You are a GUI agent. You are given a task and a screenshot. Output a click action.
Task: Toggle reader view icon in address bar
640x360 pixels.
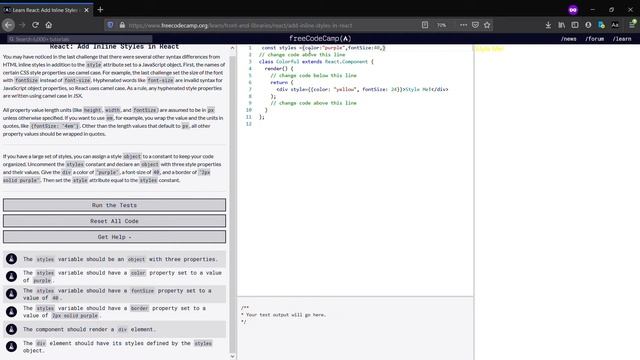425,25
